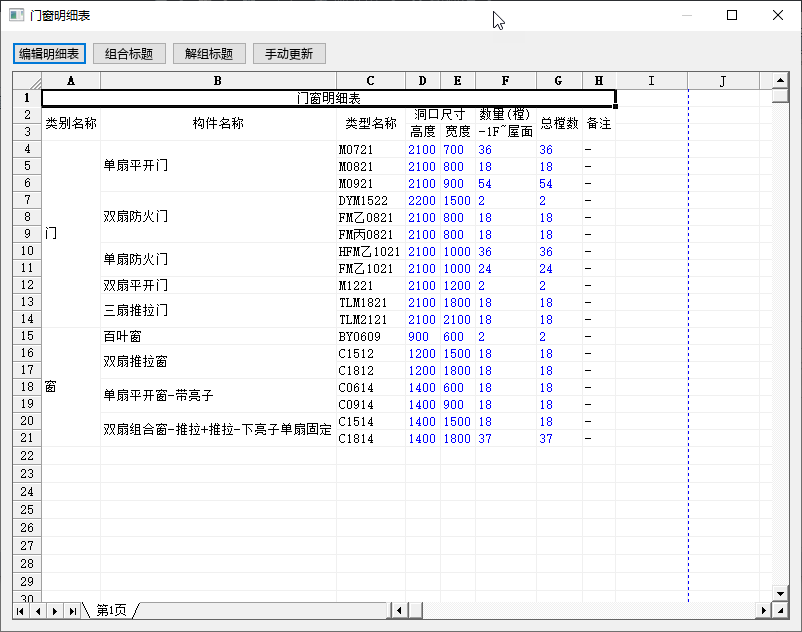
Task: Select row 25 header
Action: coord(27,510)
